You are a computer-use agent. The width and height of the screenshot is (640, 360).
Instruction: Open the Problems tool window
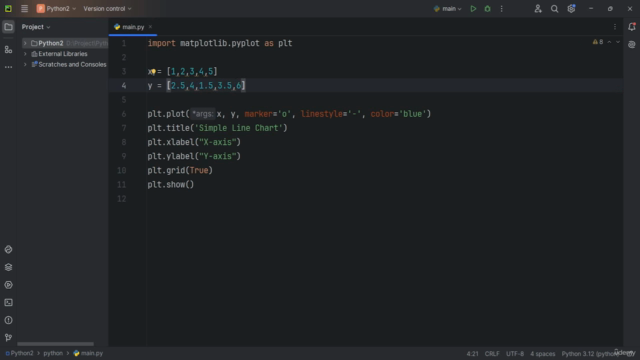pos(8,320)
